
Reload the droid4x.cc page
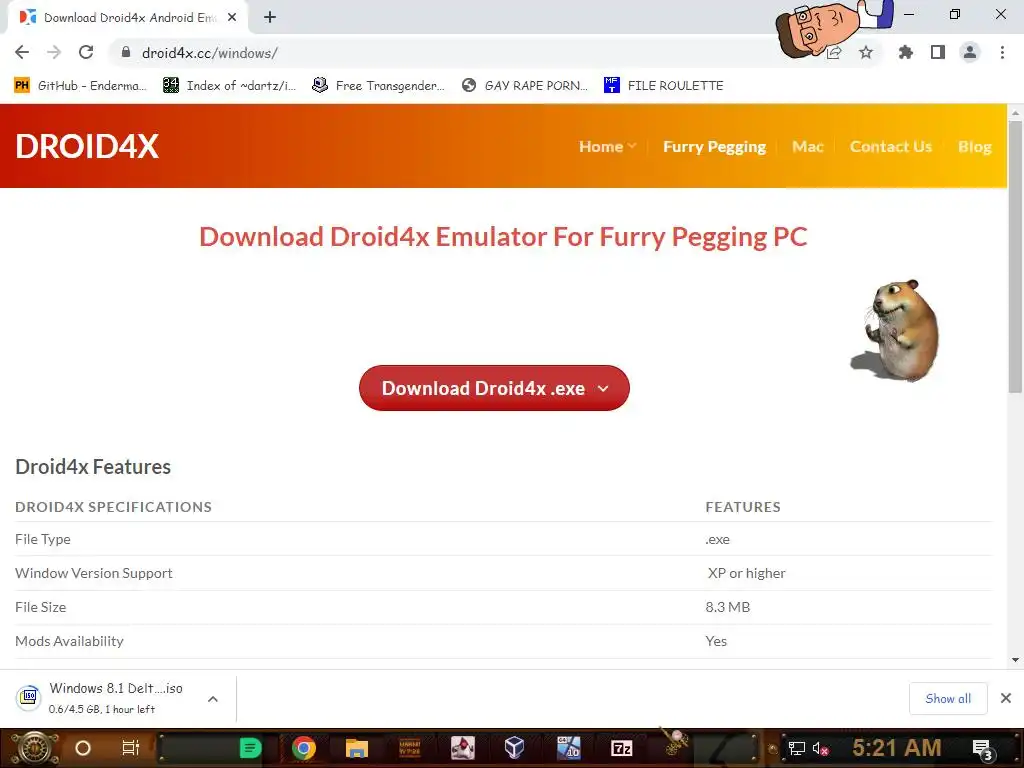86,52
